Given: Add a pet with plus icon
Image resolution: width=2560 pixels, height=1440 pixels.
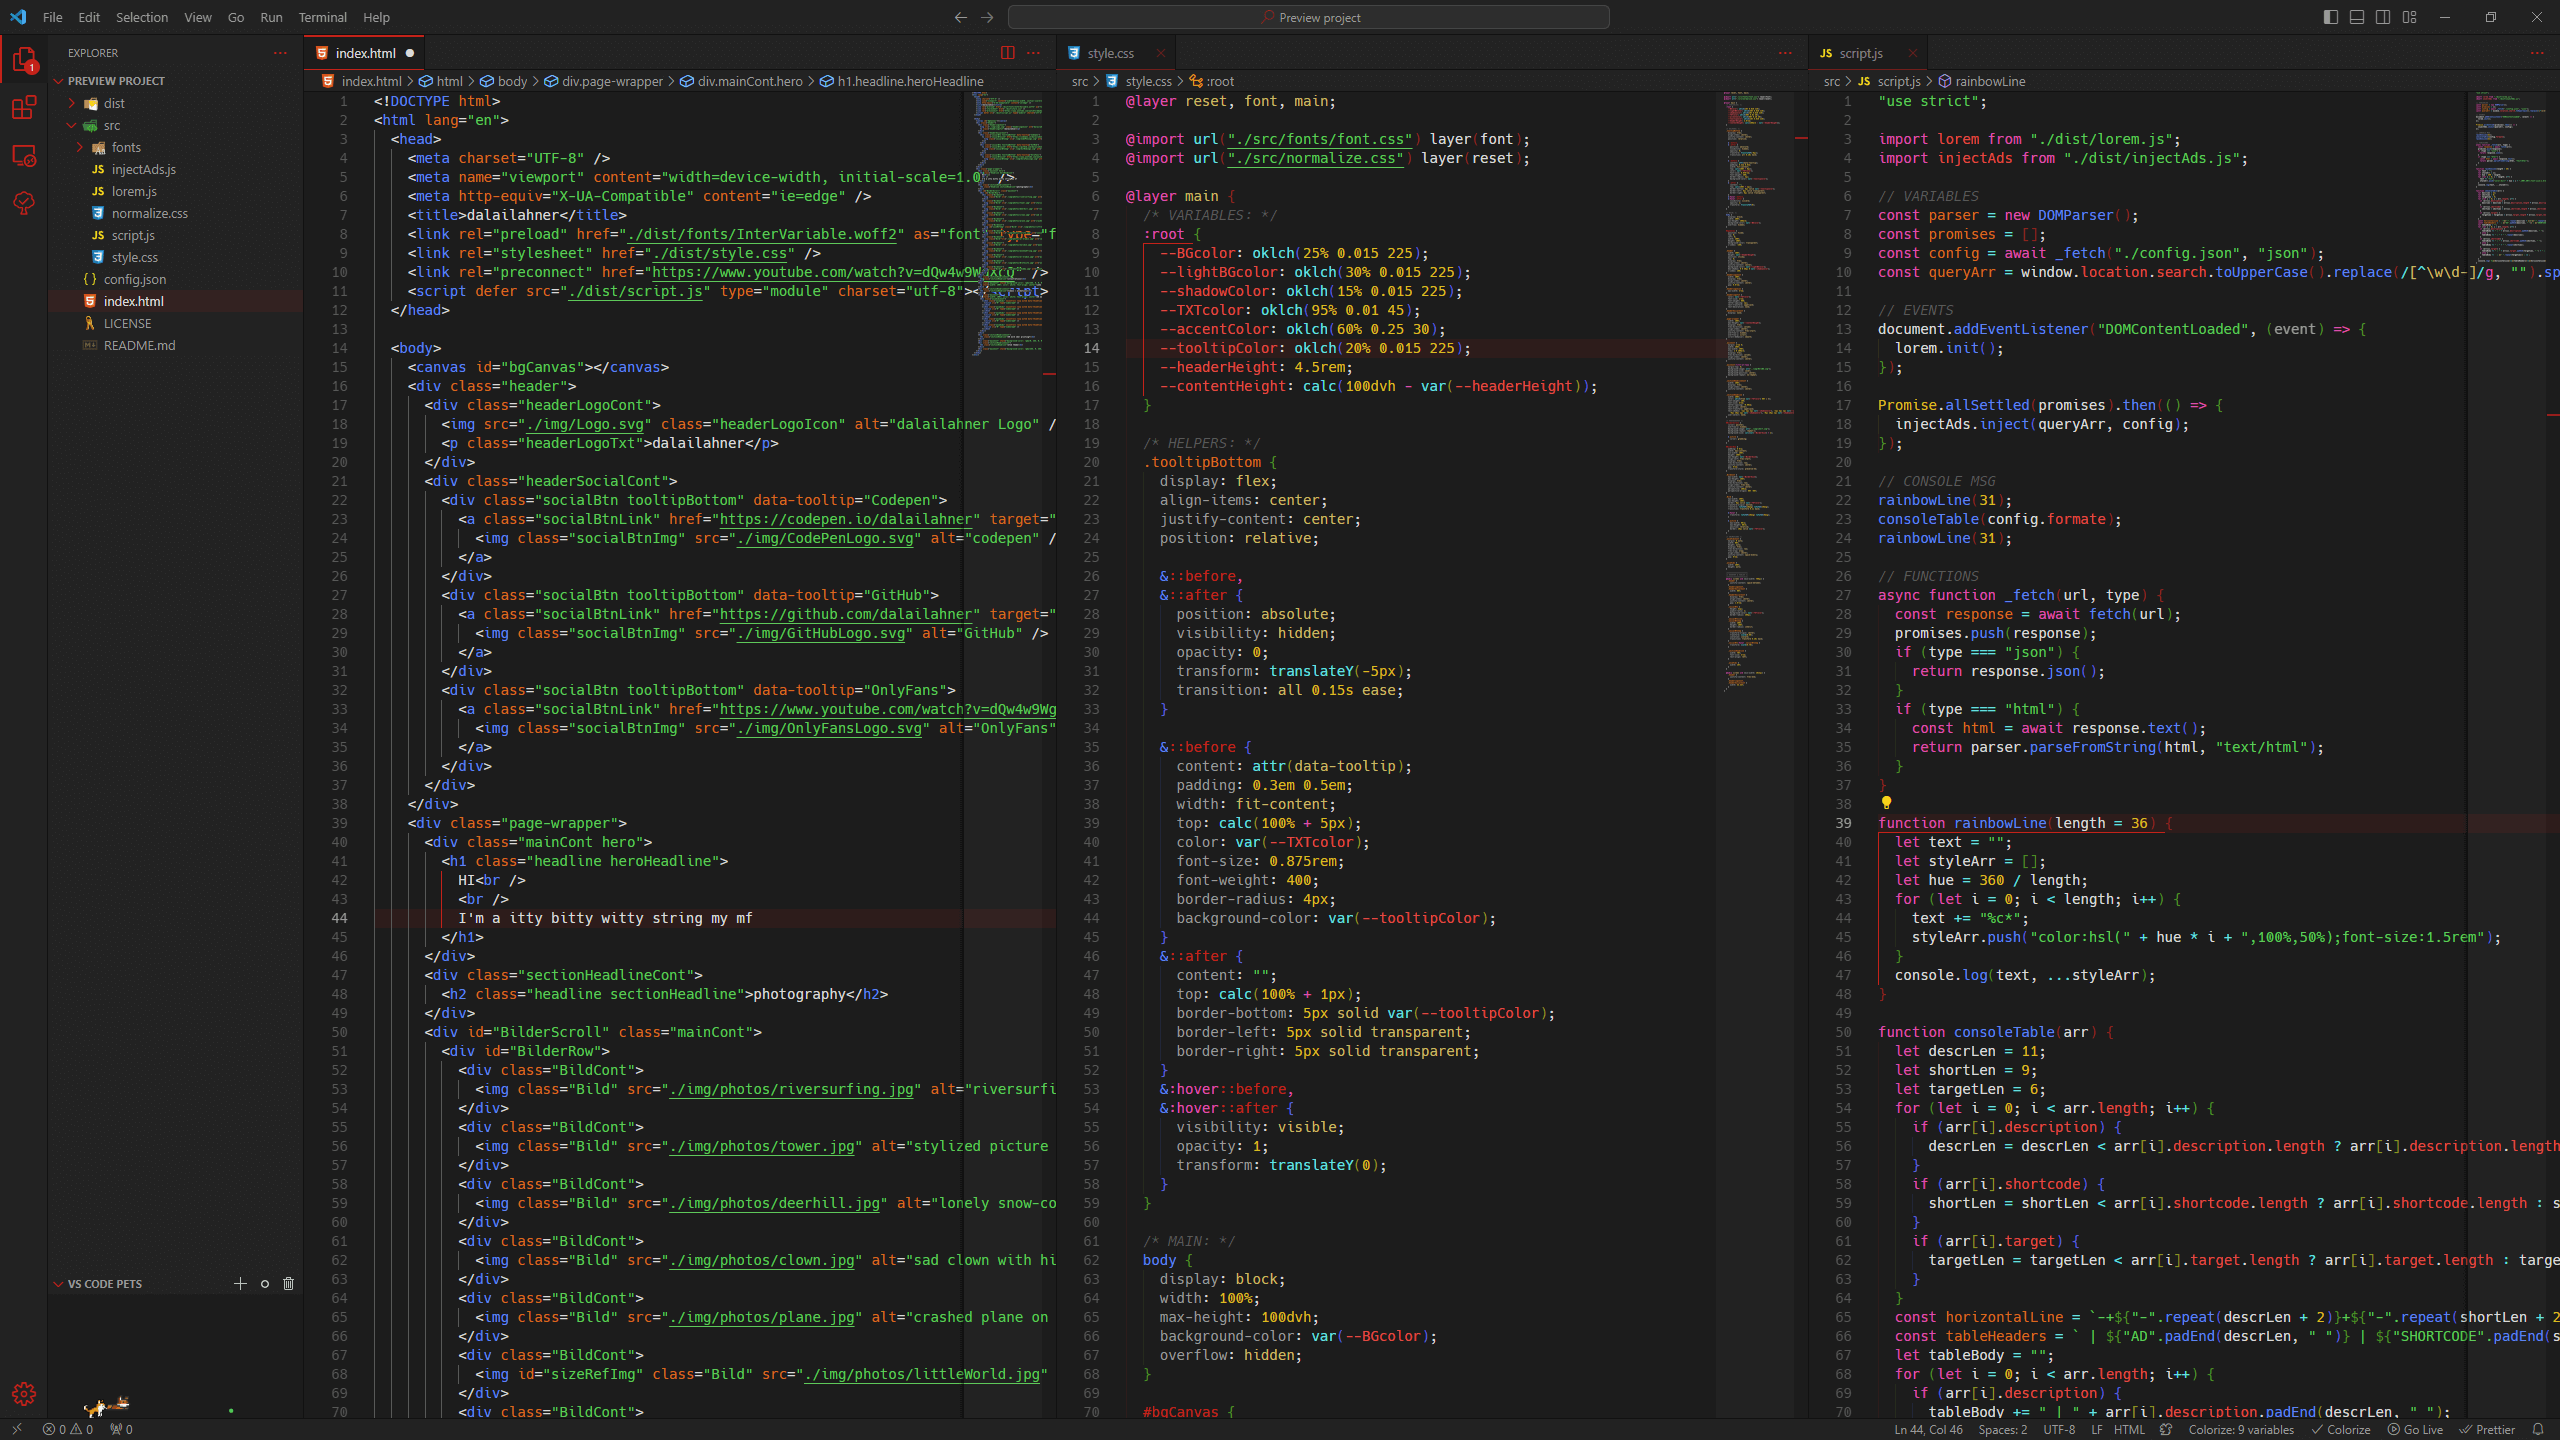Looking at the screenshot, I should [240, 1283].
